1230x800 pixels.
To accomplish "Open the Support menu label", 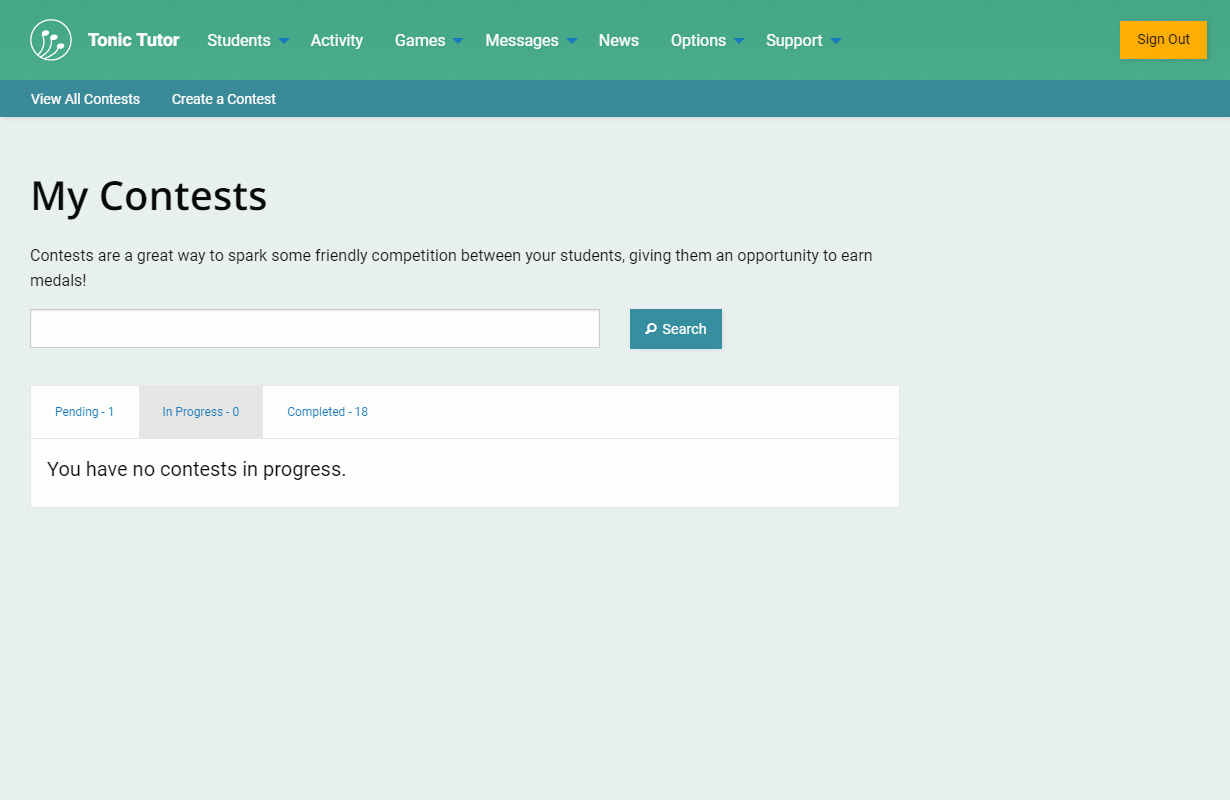I will [794, 40].
